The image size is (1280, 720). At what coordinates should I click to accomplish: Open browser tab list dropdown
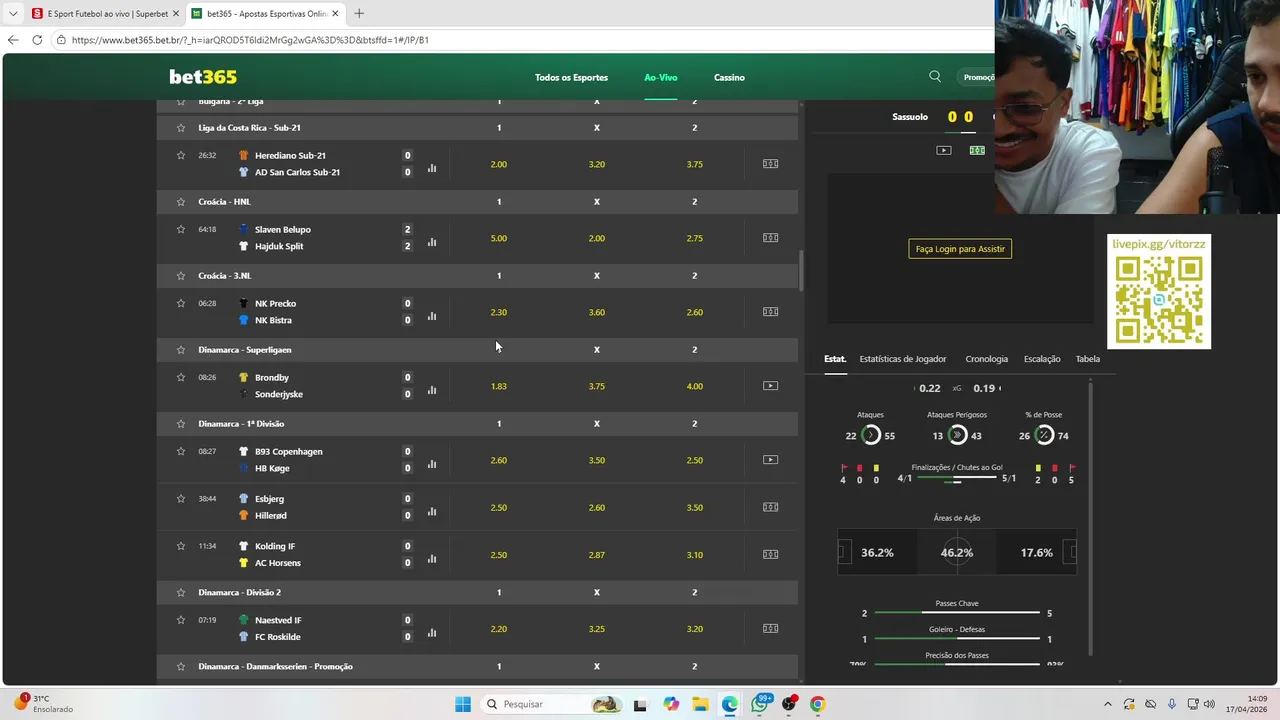click(x=13, y=13)
